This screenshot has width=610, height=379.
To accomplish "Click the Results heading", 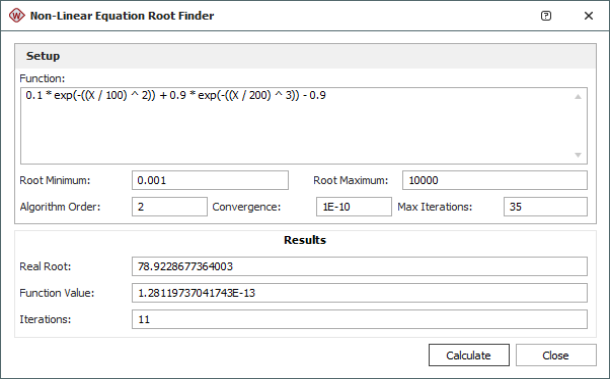I will [305, 240].
